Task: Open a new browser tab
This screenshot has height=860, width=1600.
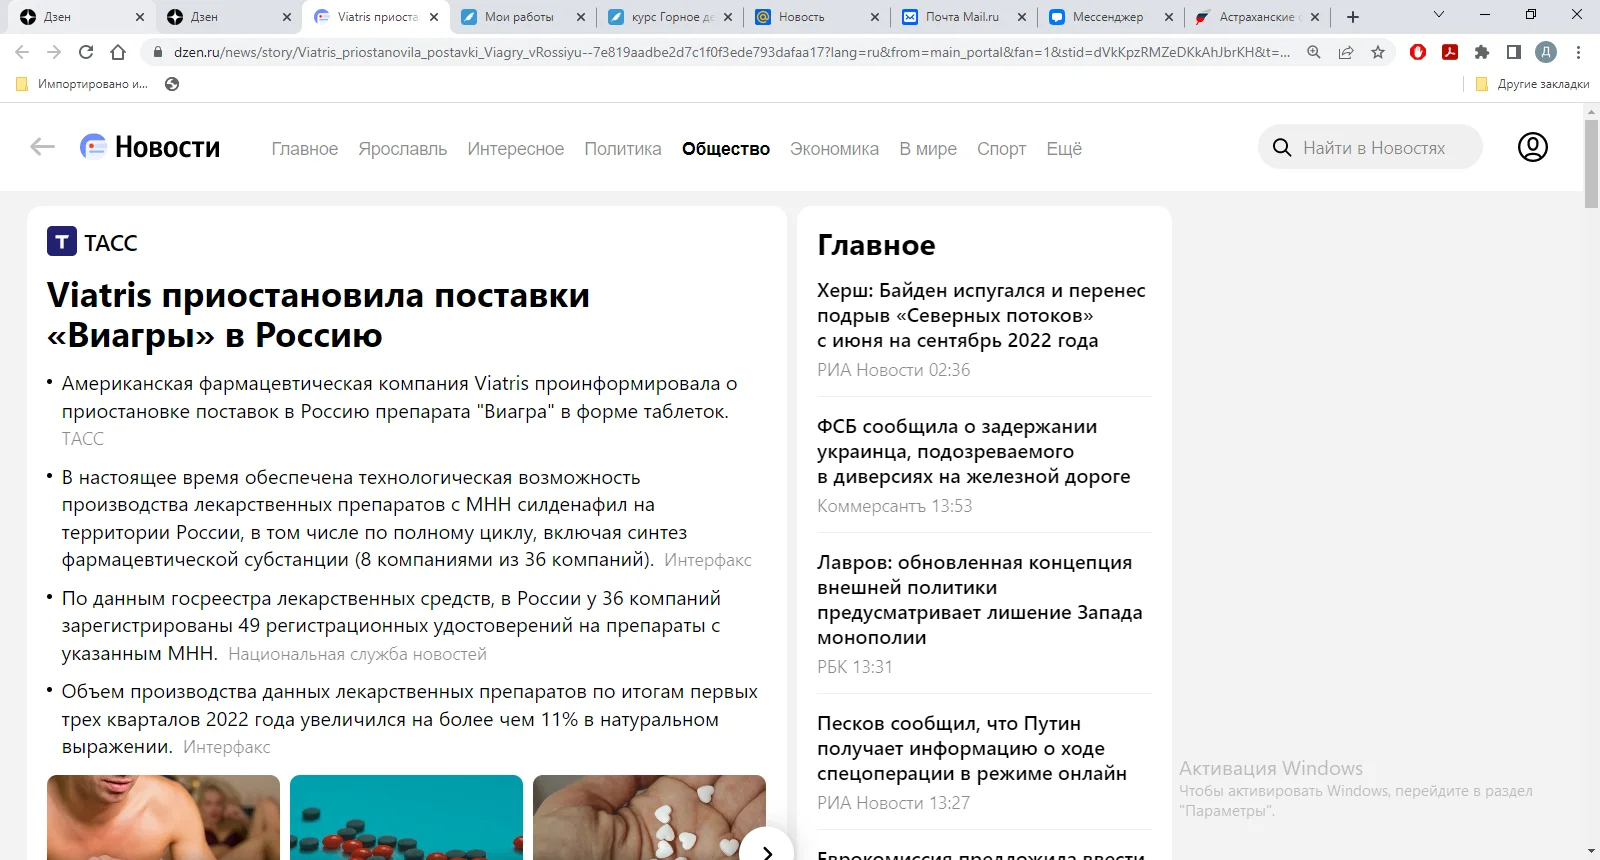Action: [1353, 17]
